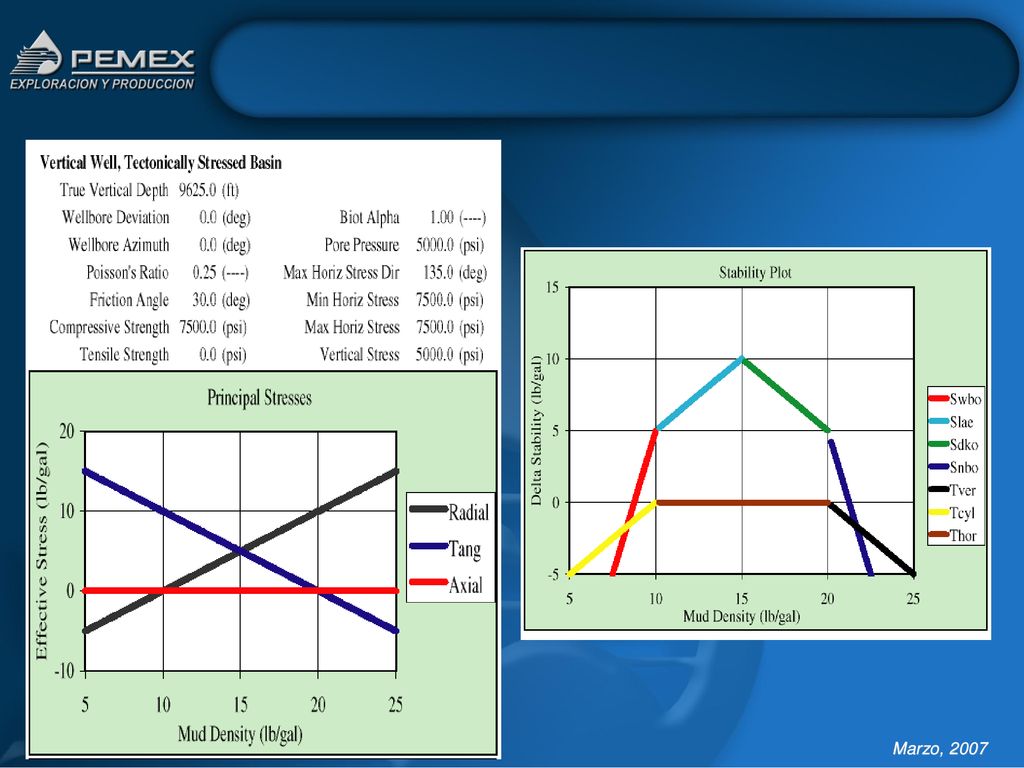Click the Poisson's Ratio label

point(127,272)
